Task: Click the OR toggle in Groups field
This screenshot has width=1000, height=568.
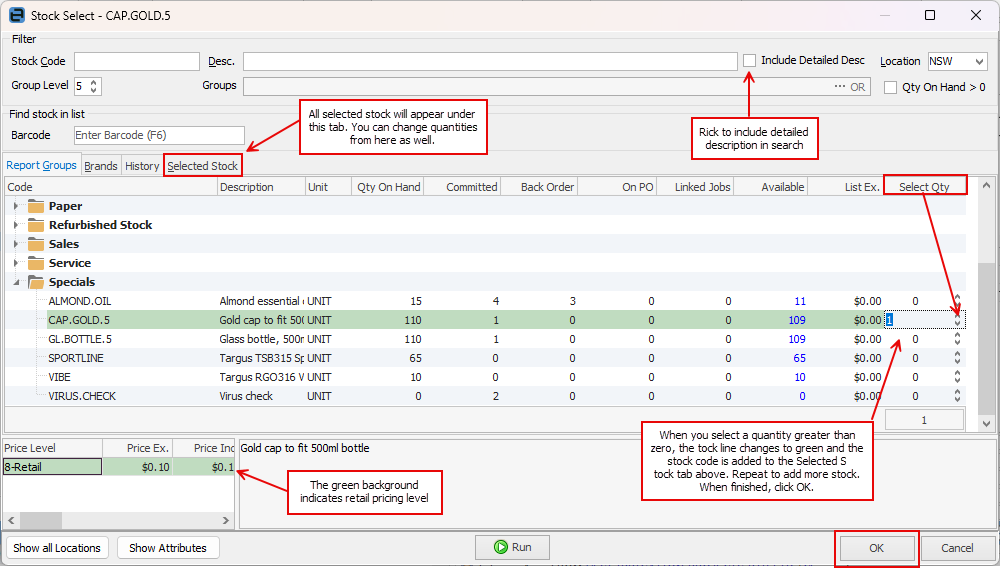Action: (x=858, y=87)
